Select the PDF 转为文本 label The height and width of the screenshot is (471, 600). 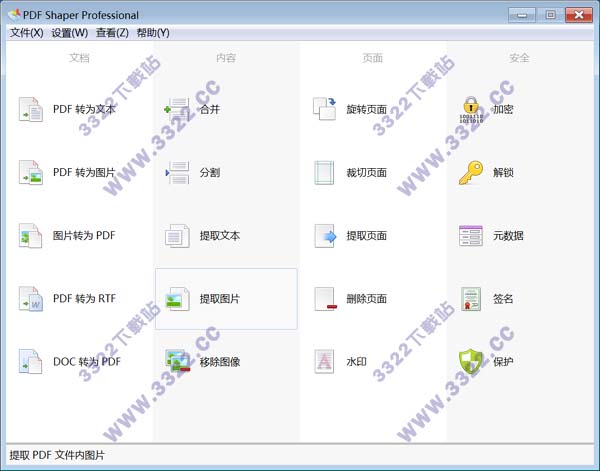click(84, 109)
